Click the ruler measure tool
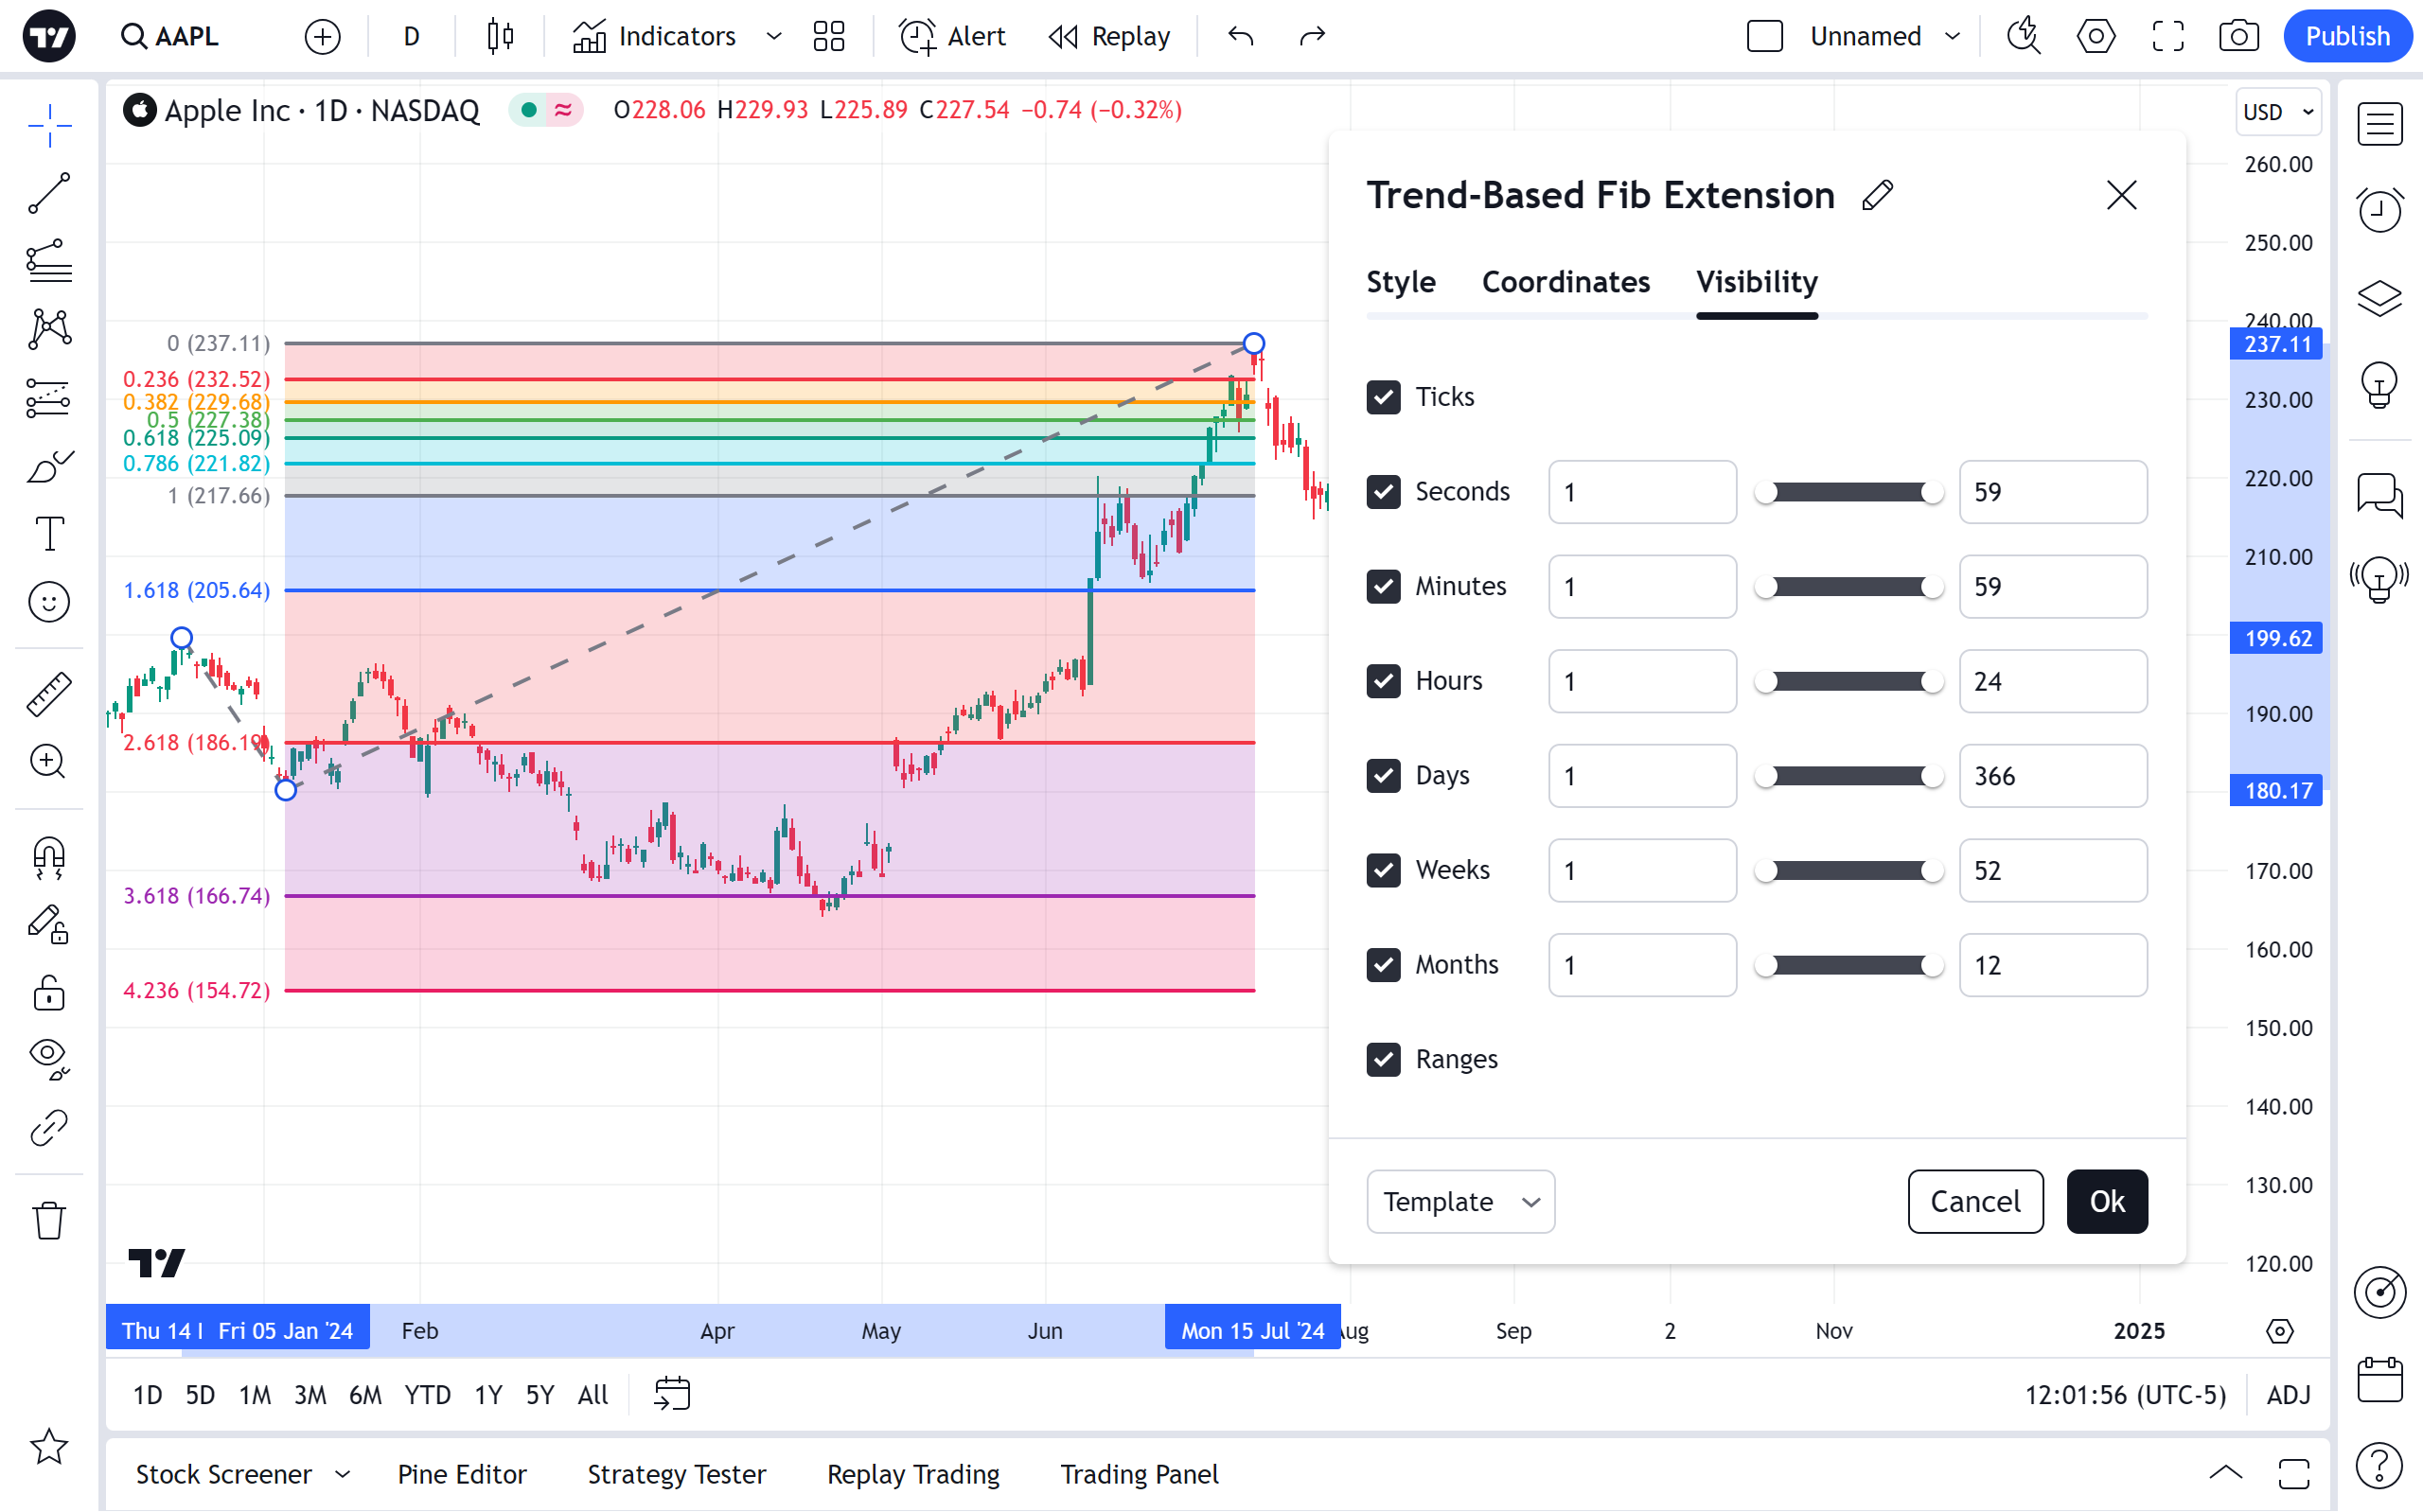This screenshot has height=1512, width=2423. coord(48,693)
